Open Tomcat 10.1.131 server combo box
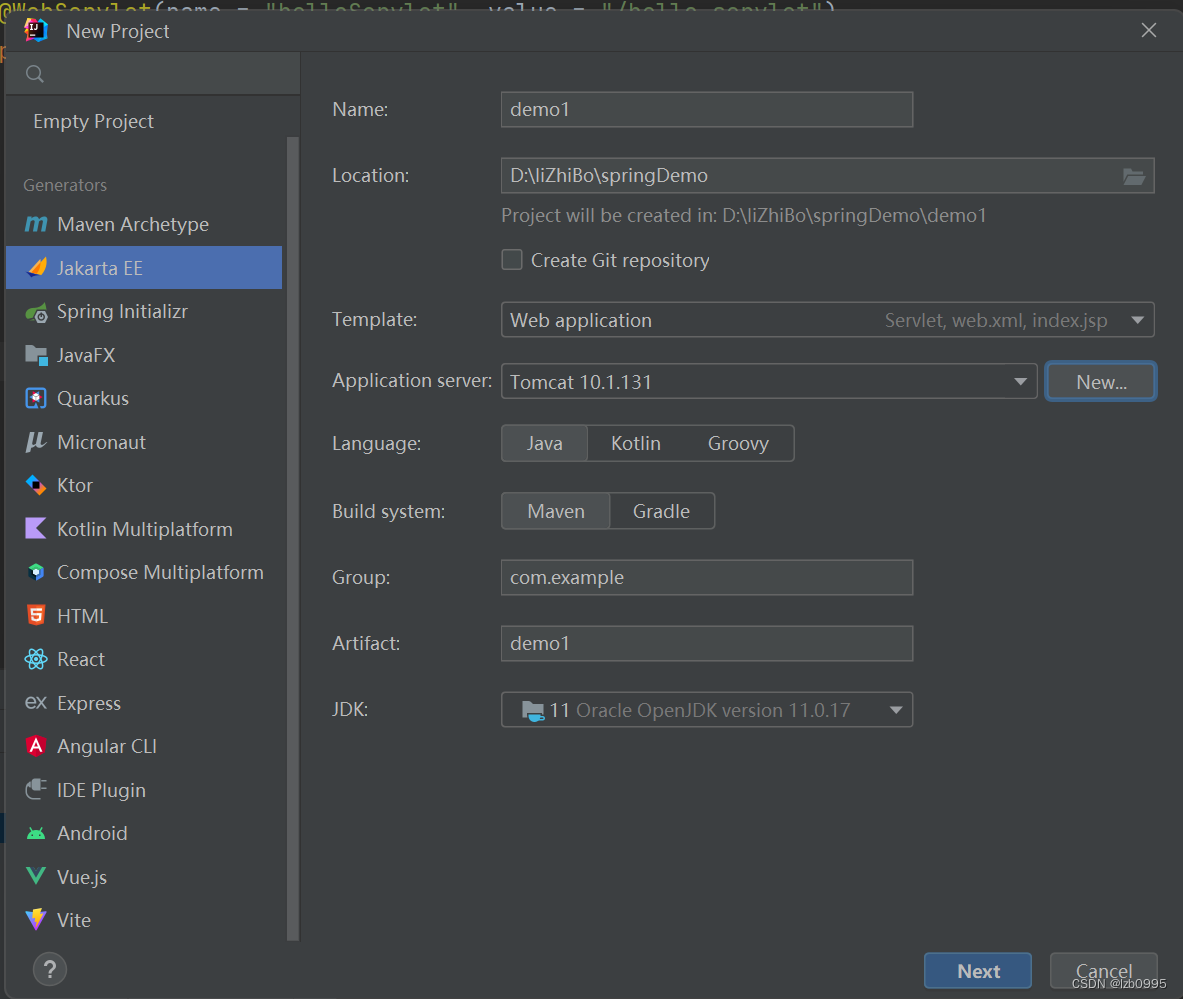This screenshot has width=1183, height=999. tap(770, 382)
